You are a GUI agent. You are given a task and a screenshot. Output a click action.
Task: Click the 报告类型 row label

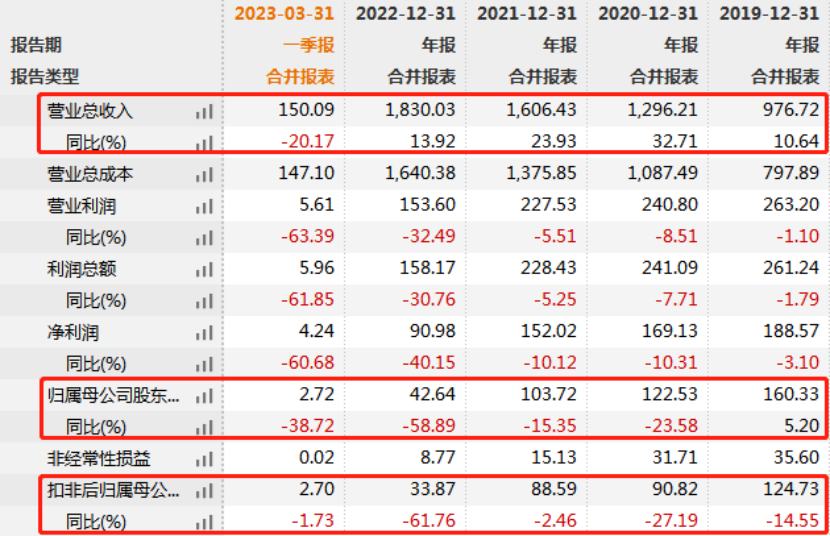coord(44,77)
